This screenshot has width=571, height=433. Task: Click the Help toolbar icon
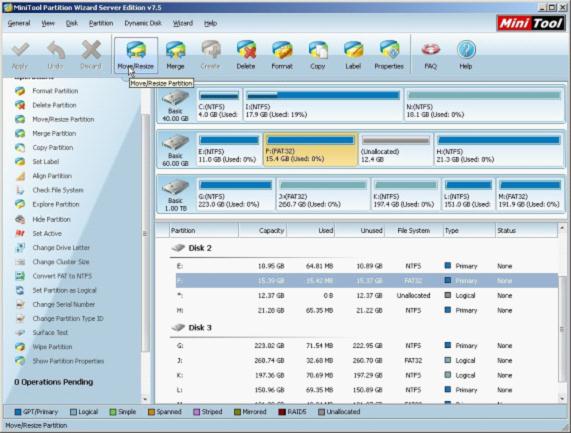(466, 55)
